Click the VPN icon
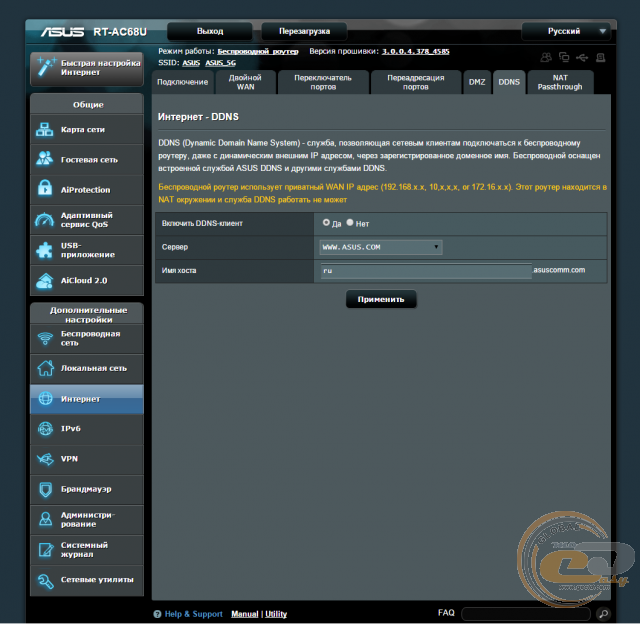 (45, 459)
